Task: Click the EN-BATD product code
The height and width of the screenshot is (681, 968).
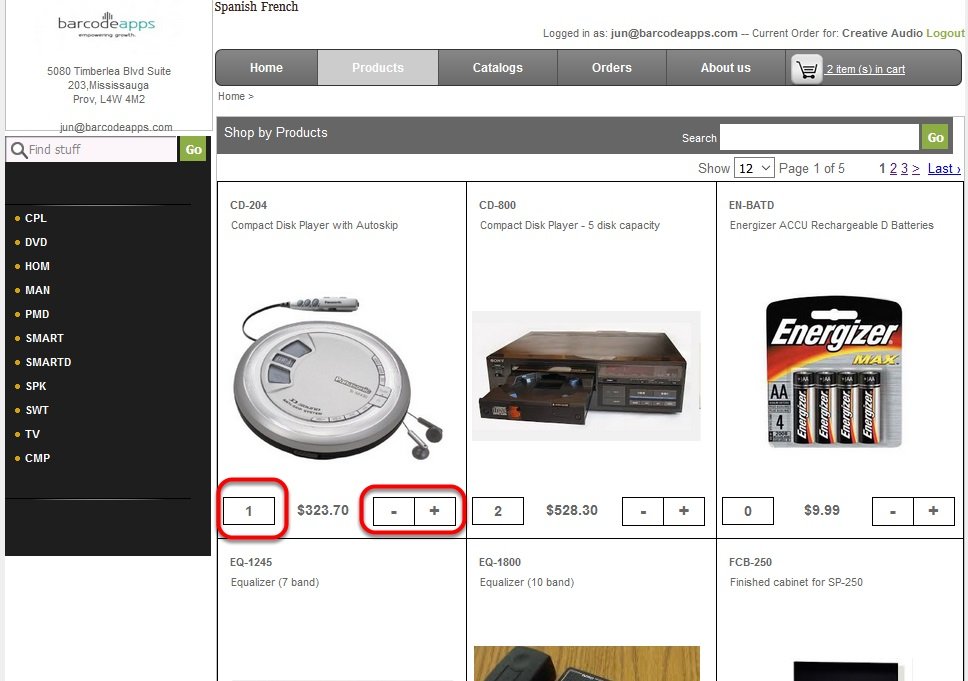Action: pos(751,205)
